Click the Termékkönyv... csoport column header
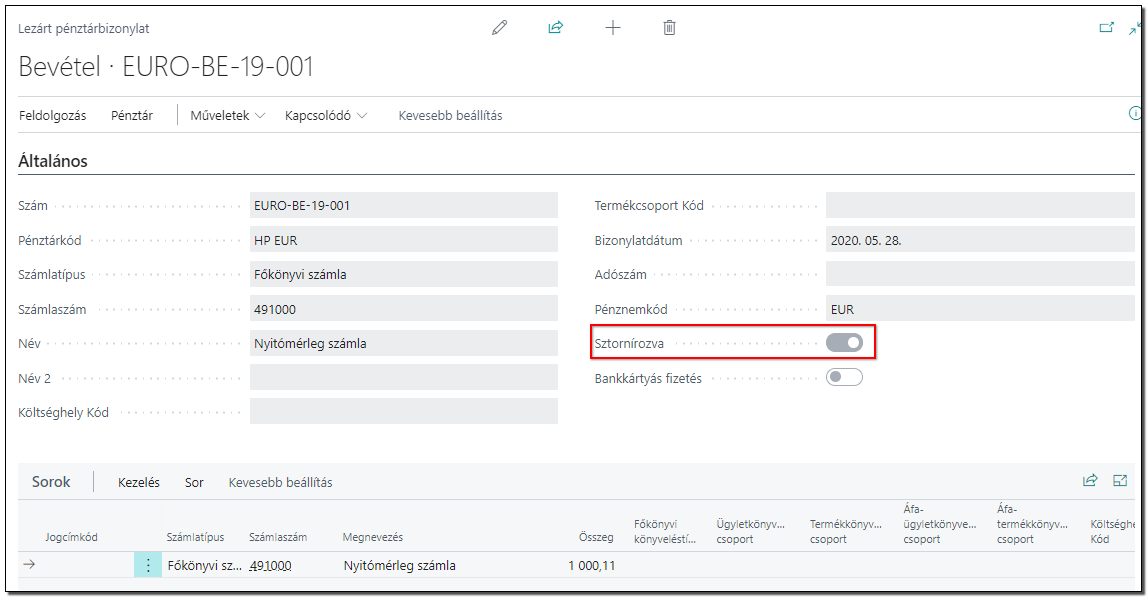This screenshot has width=1148, height=598. 846,531
